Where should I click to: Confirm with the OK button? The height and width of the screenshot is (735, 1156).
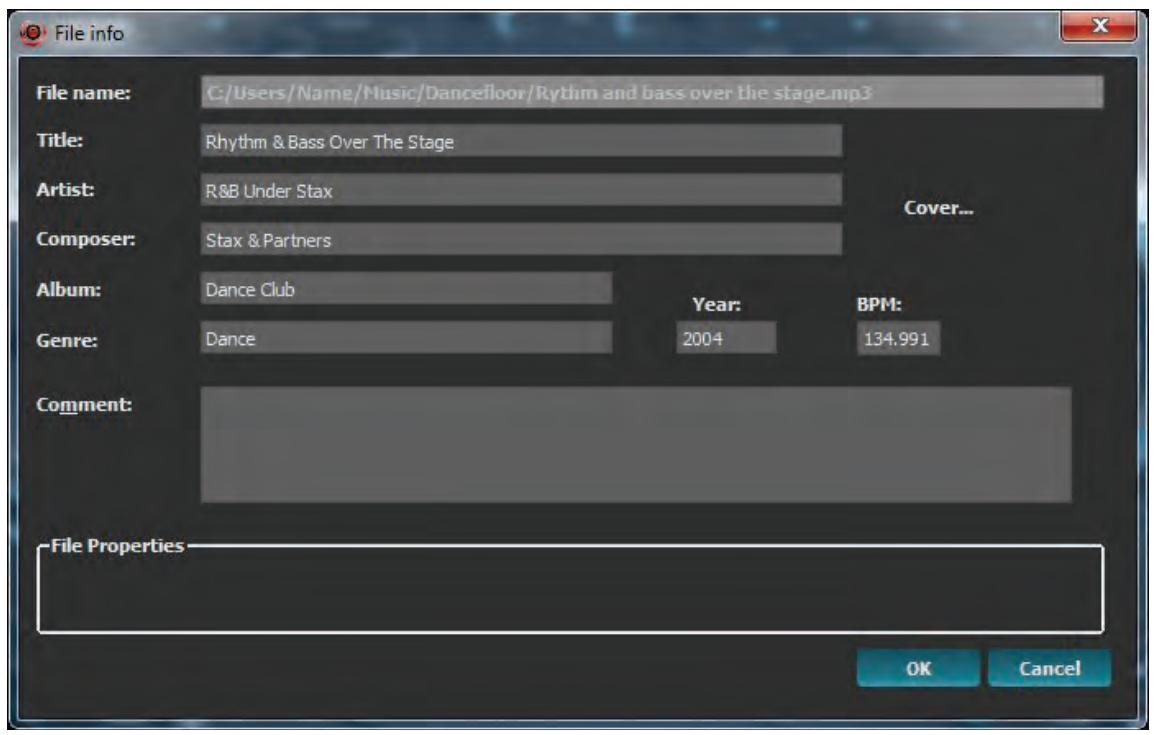(918, 668)
